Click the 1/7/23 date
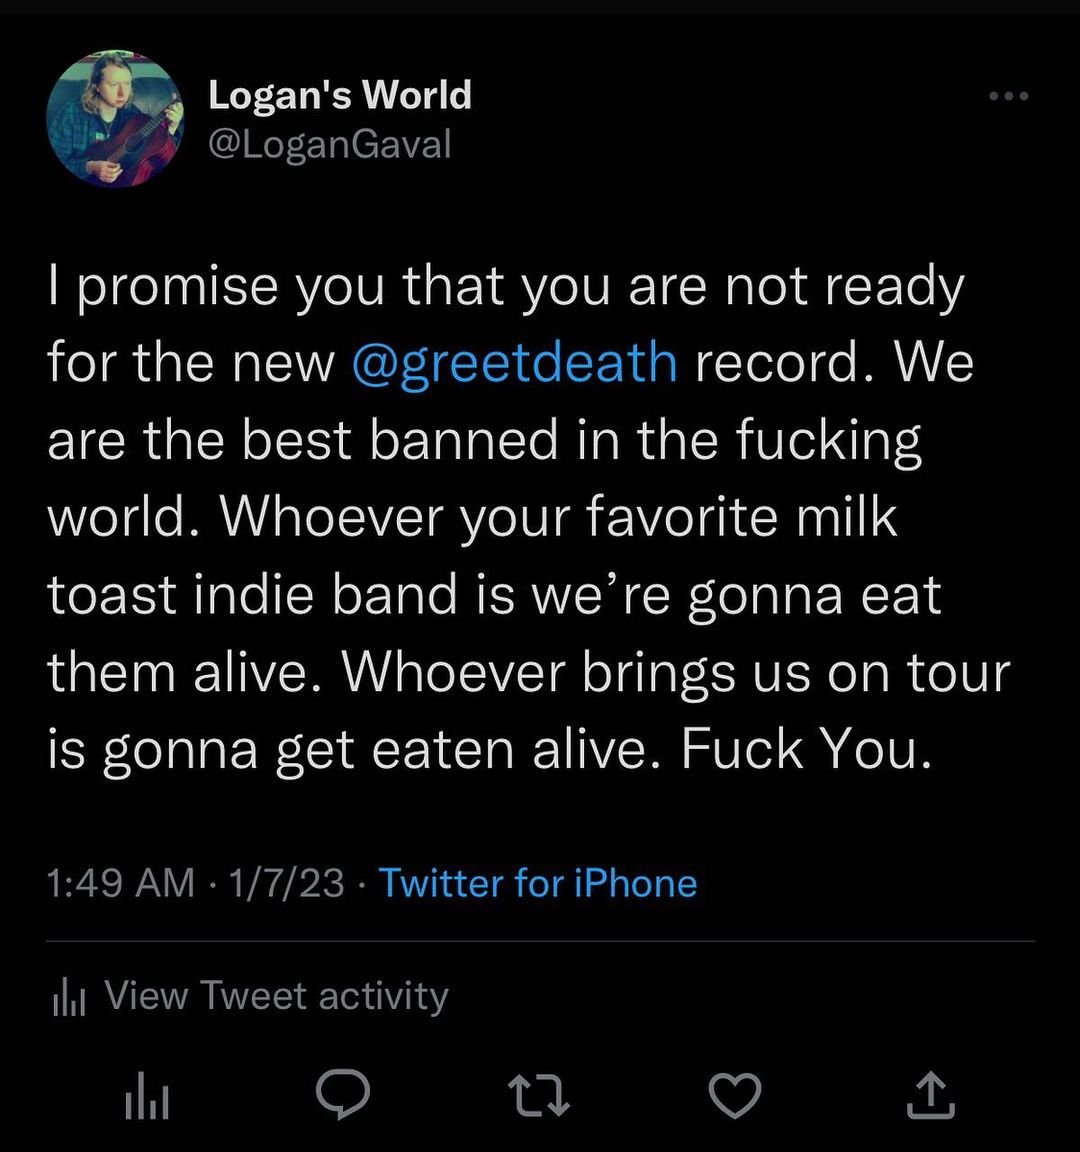 click(x=286, y=884)
